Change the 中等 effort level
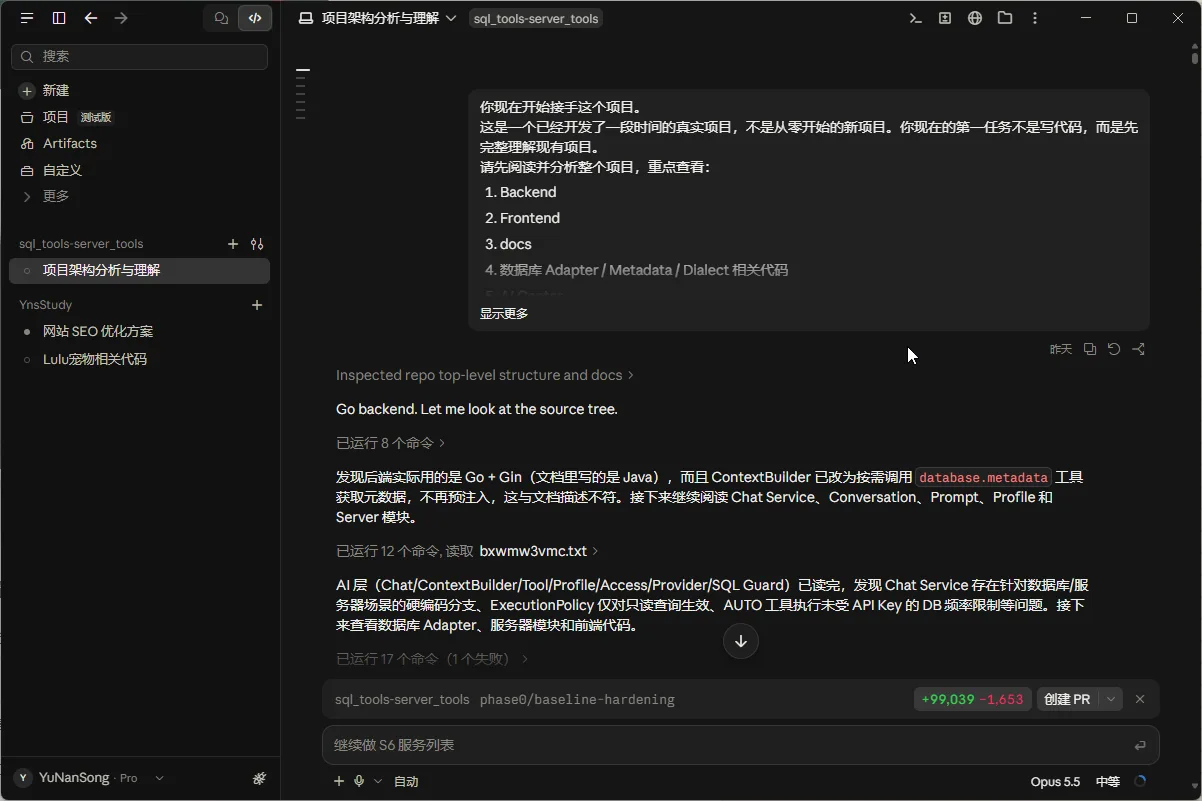This screenshot has width=1202, height=801. click(x=1108, y=782)
